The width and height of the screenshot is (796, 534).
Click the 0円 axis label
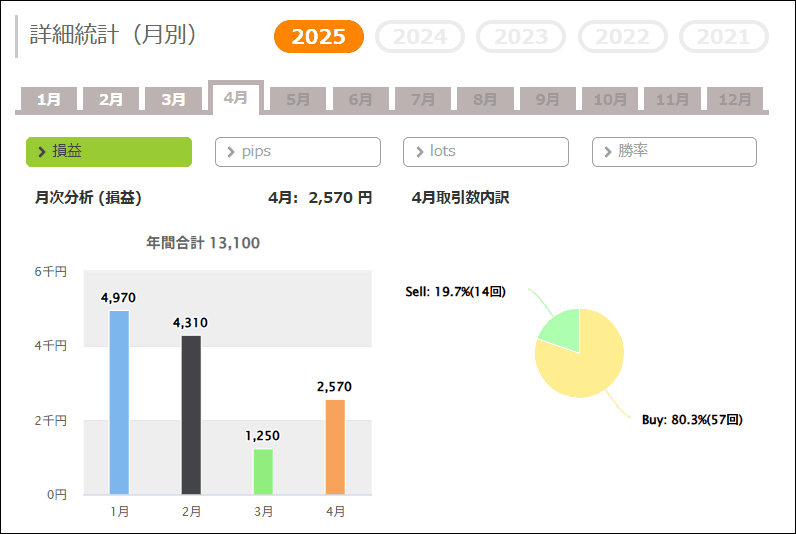click(x=57, y=494)
